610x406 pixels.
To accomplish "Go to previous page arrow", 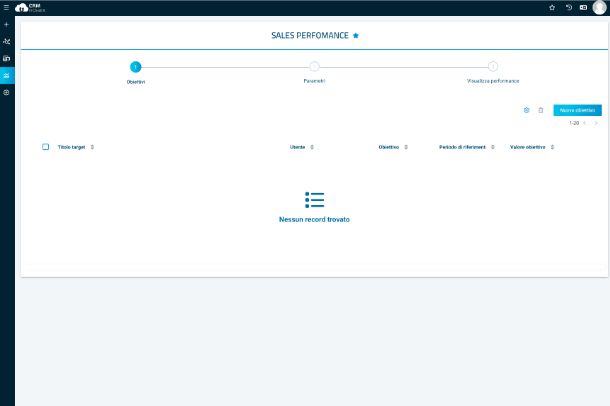I will tap(584, 123).
